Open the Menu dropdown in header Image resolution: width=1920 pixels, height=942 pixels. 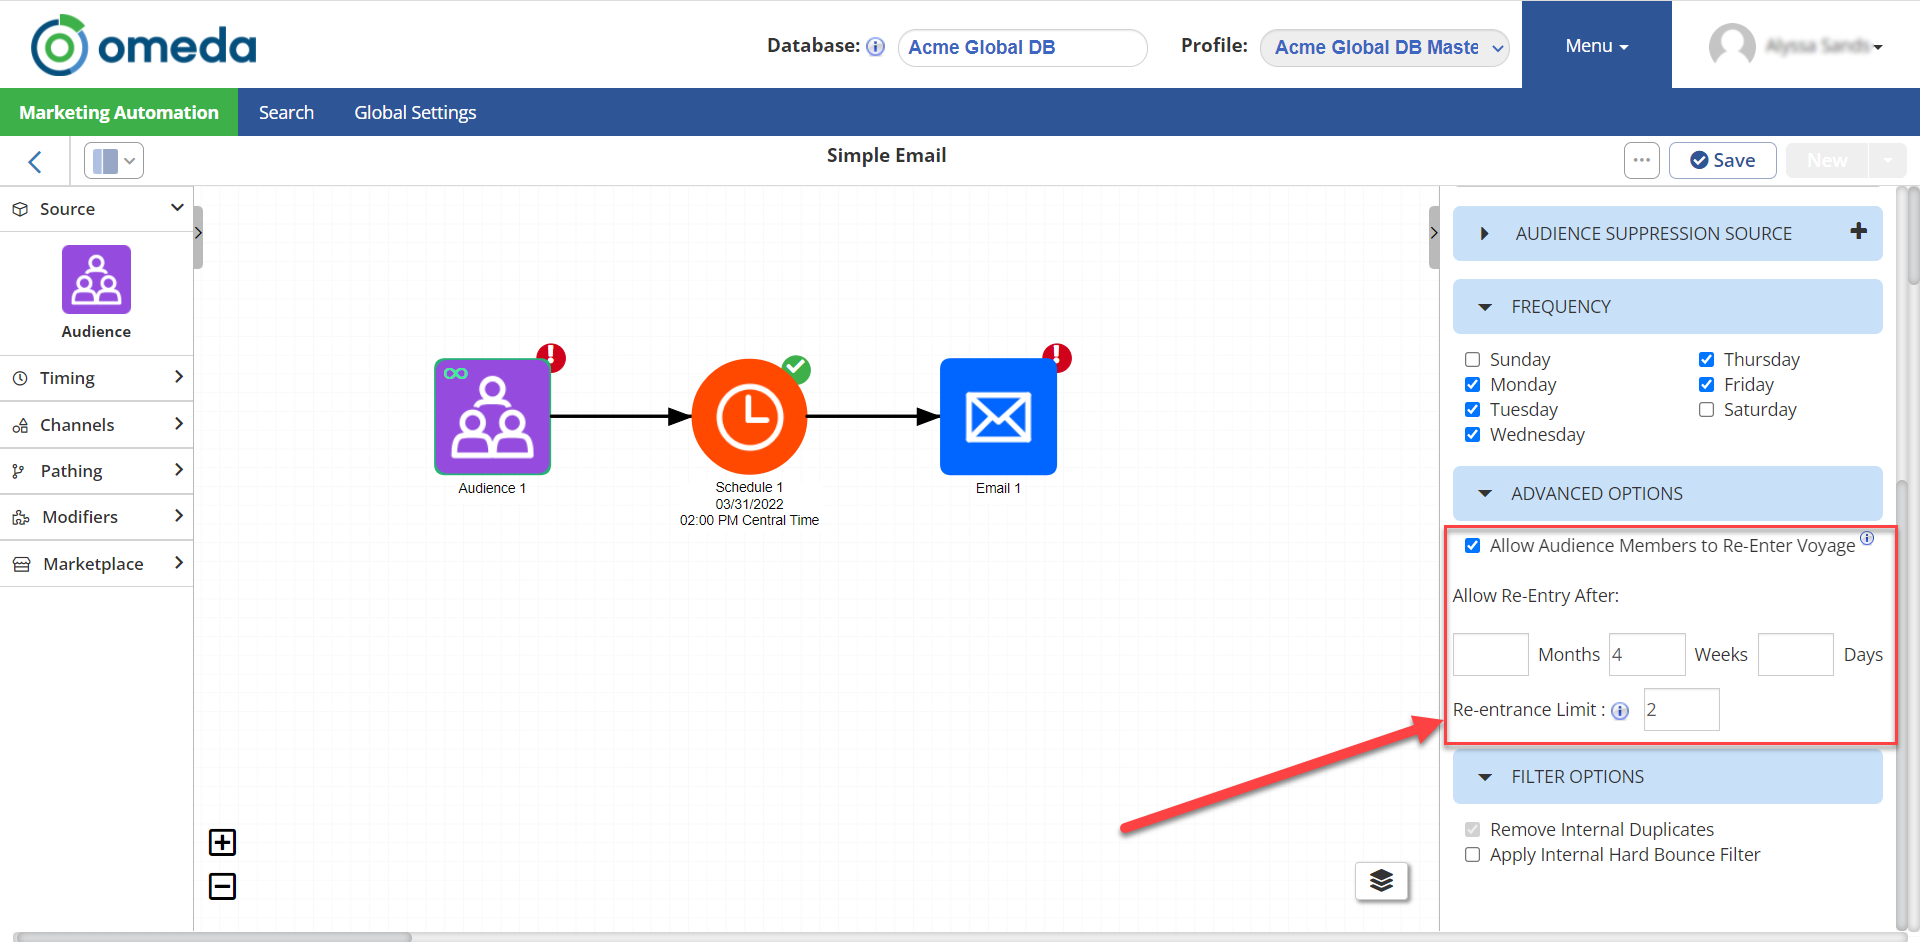(1596, 46)
